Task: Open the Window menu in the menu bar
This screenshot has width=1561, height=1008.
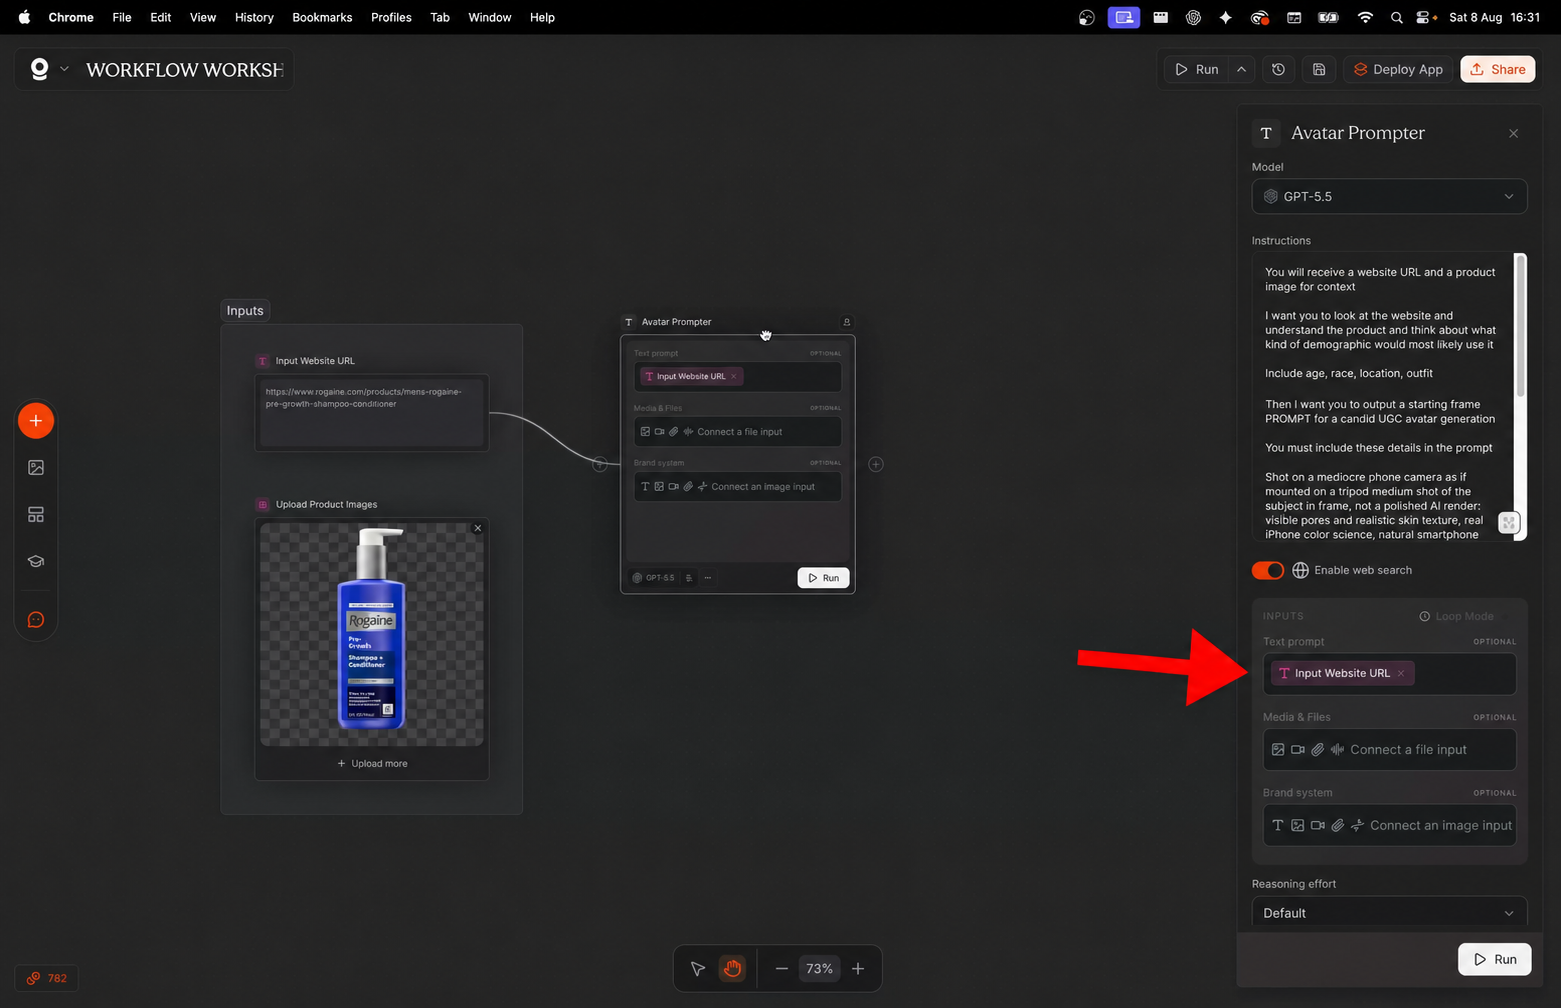Action: point(490,17)
